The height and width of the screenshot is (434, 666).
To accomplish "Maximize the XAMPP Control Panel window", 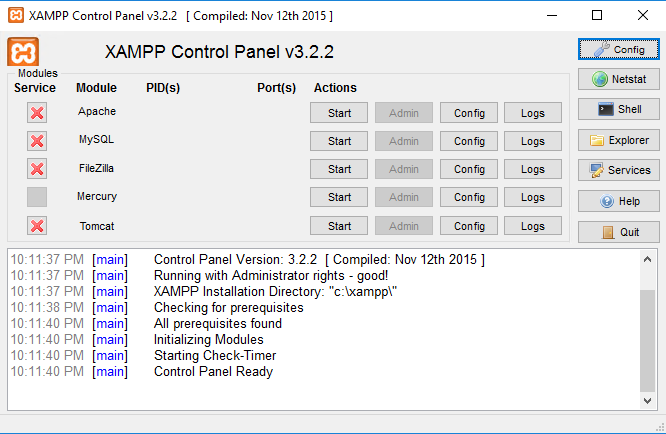I will click(x=597, y=16).
